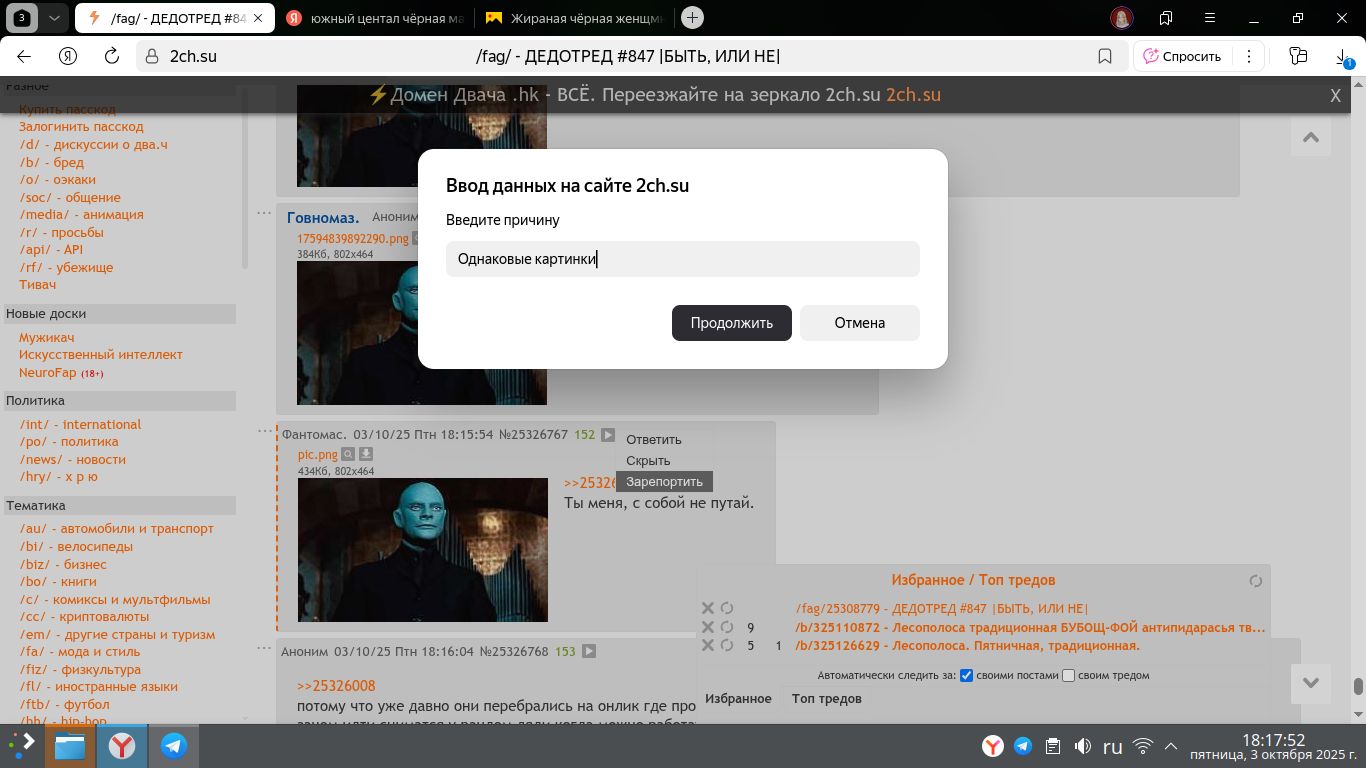Check the 'своим тредом' checkbox

[x=1068, y=675]
